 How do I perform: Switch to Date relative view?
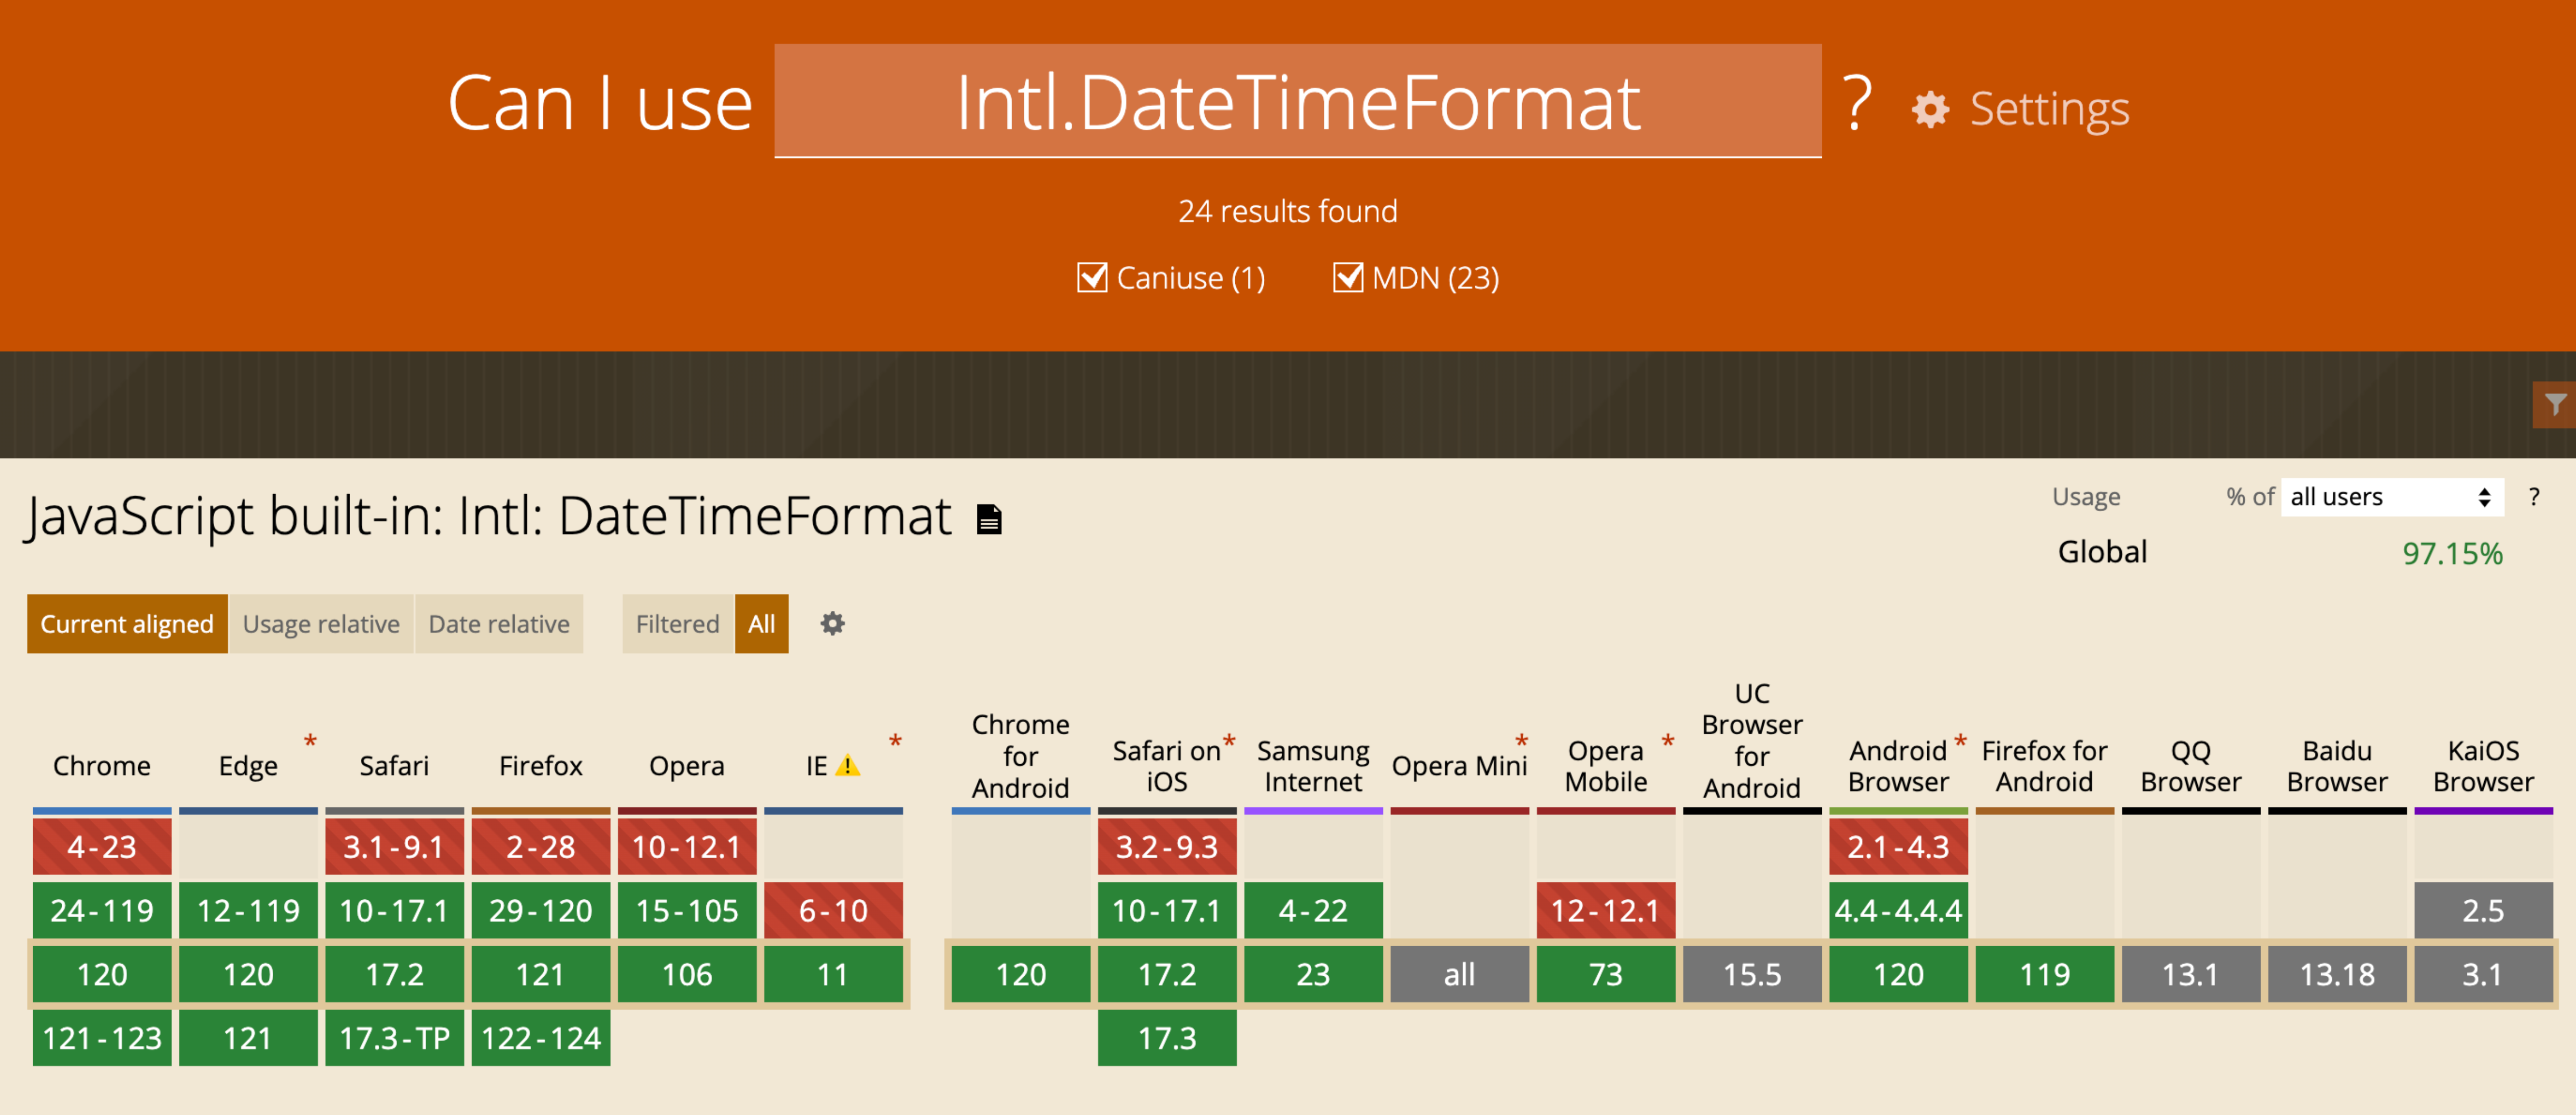tap(499, 624)
